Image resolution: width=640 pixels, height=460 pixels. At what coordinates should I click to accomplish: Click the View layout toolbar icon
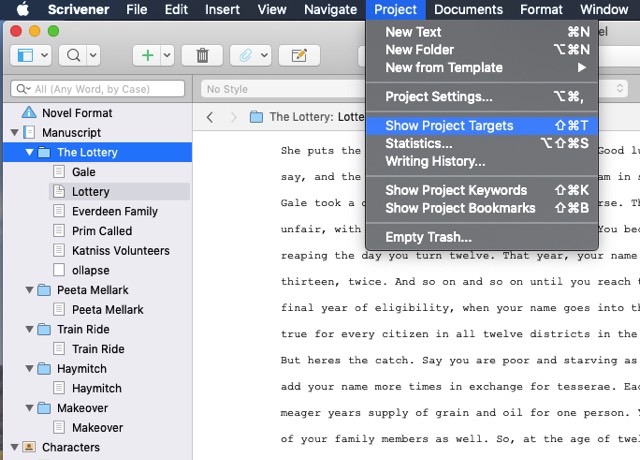click(25, 55)
